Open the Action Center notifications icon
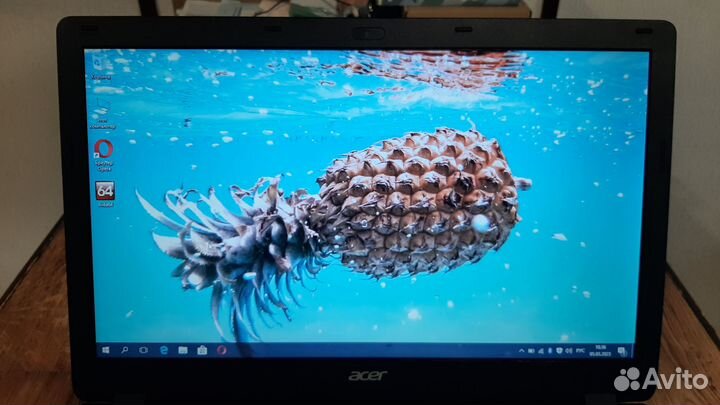The height and width of the screenshot is (405, 720). point(622,351)
